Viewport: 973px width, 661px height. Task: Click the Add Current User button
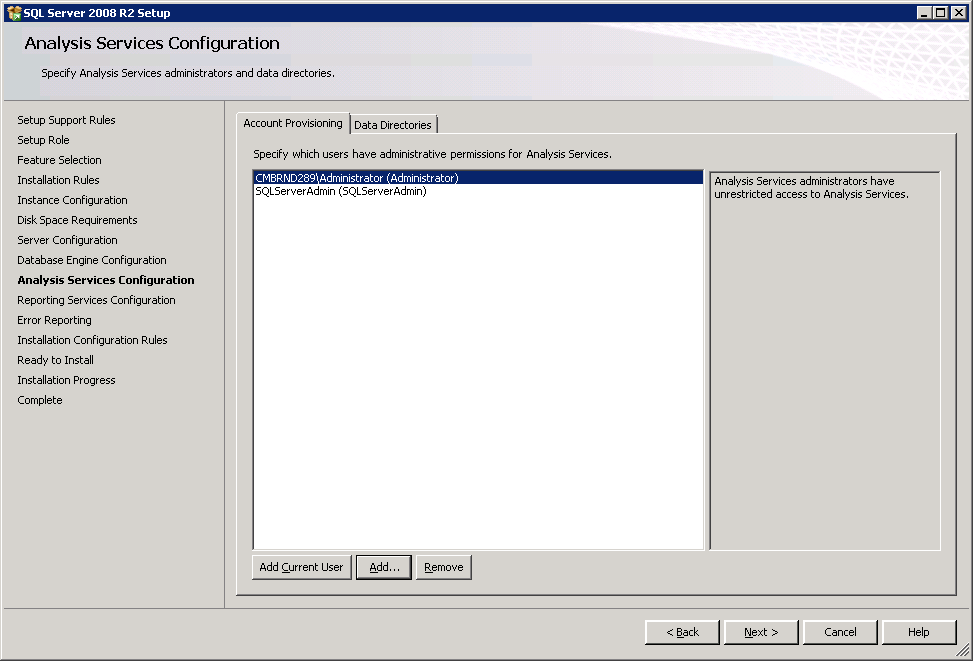pos(302,567)
